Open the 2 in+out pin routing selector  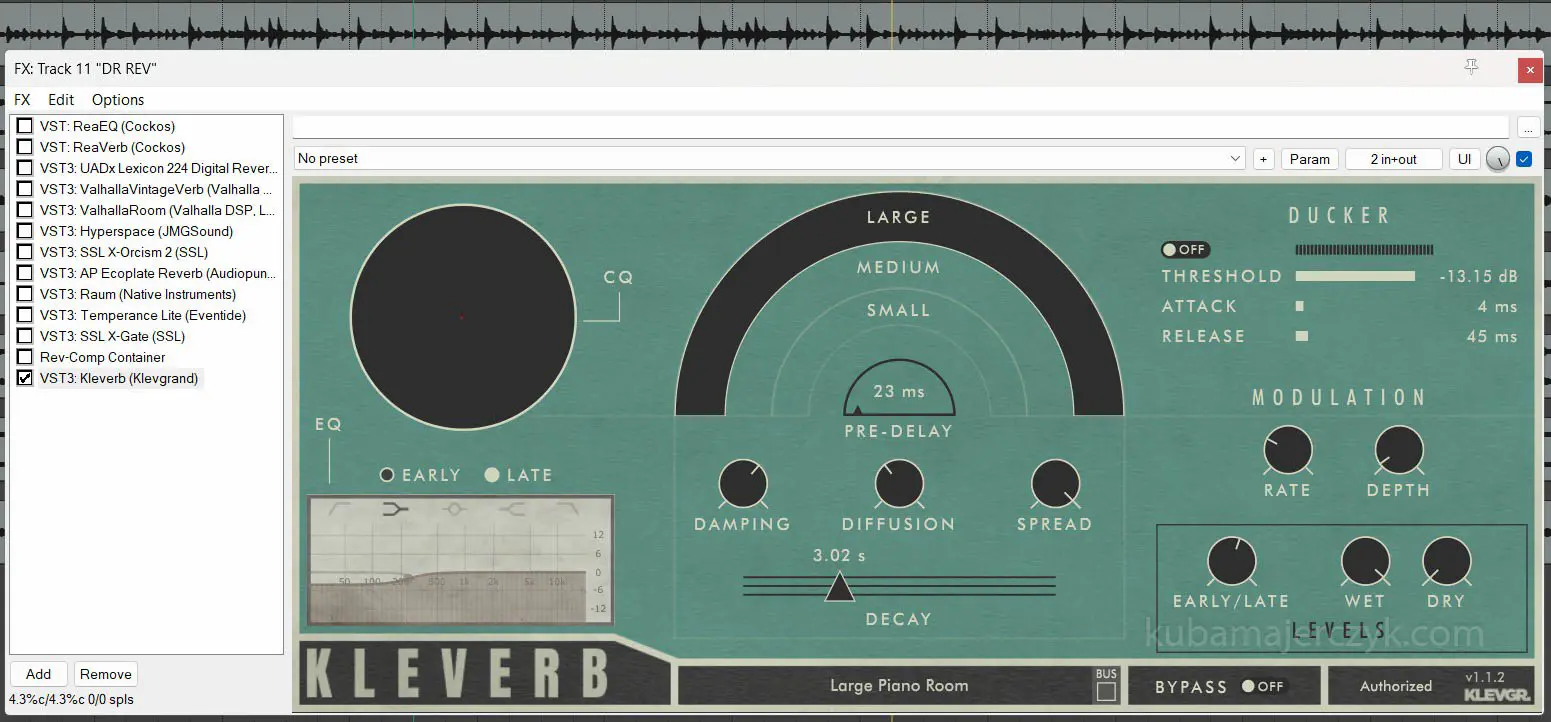[x=1393, y=159]
